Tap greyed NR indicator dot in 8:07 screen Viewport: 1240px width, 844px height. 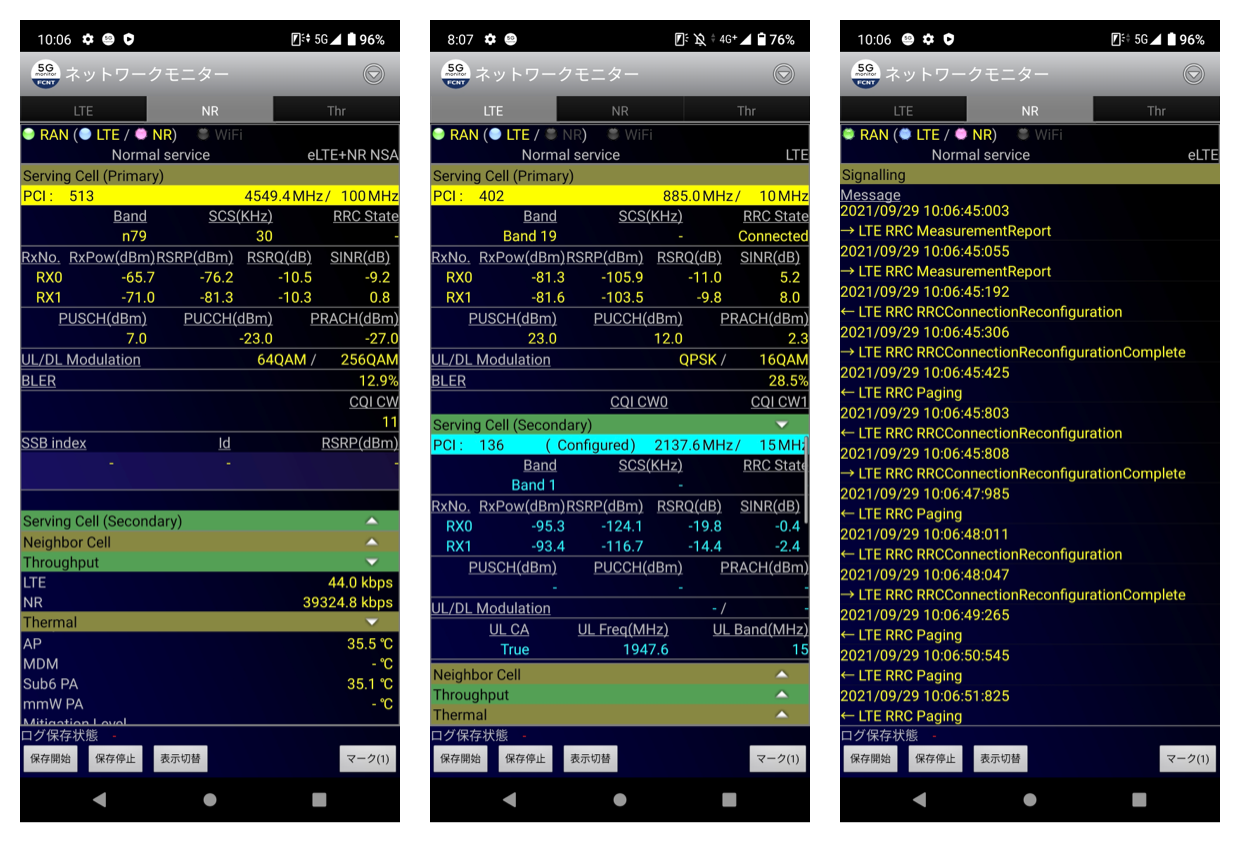tap(551, 134)
